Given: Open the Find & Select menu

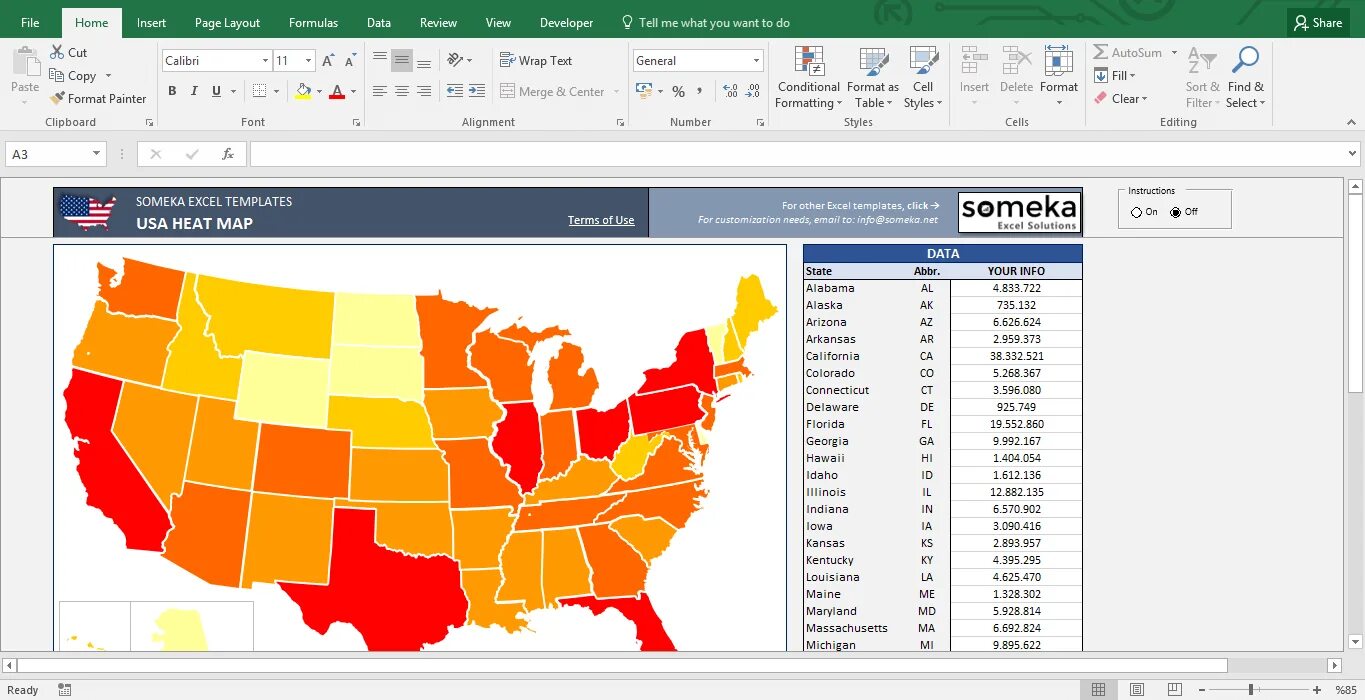Looking at the screenshot, I should [1246, 77].
